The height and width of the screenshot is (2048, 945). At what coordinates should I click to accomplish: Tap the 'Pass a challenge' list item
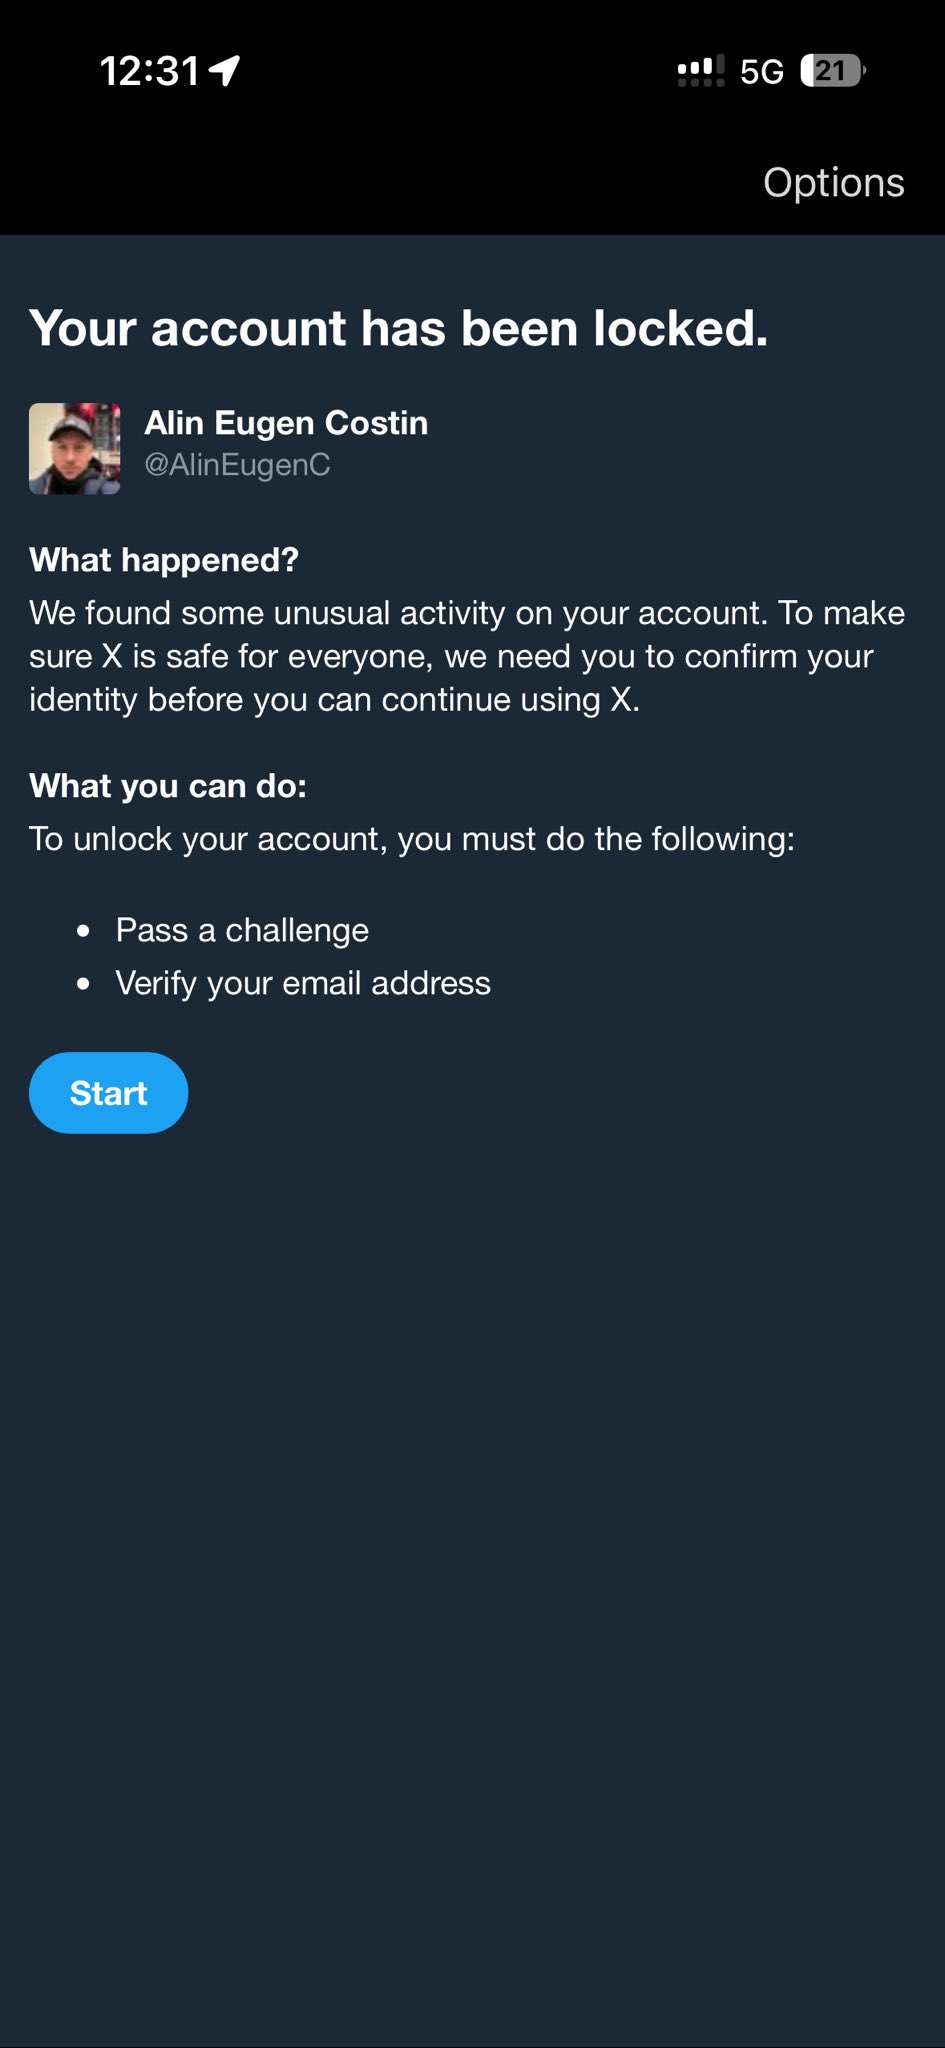point(242,930)
